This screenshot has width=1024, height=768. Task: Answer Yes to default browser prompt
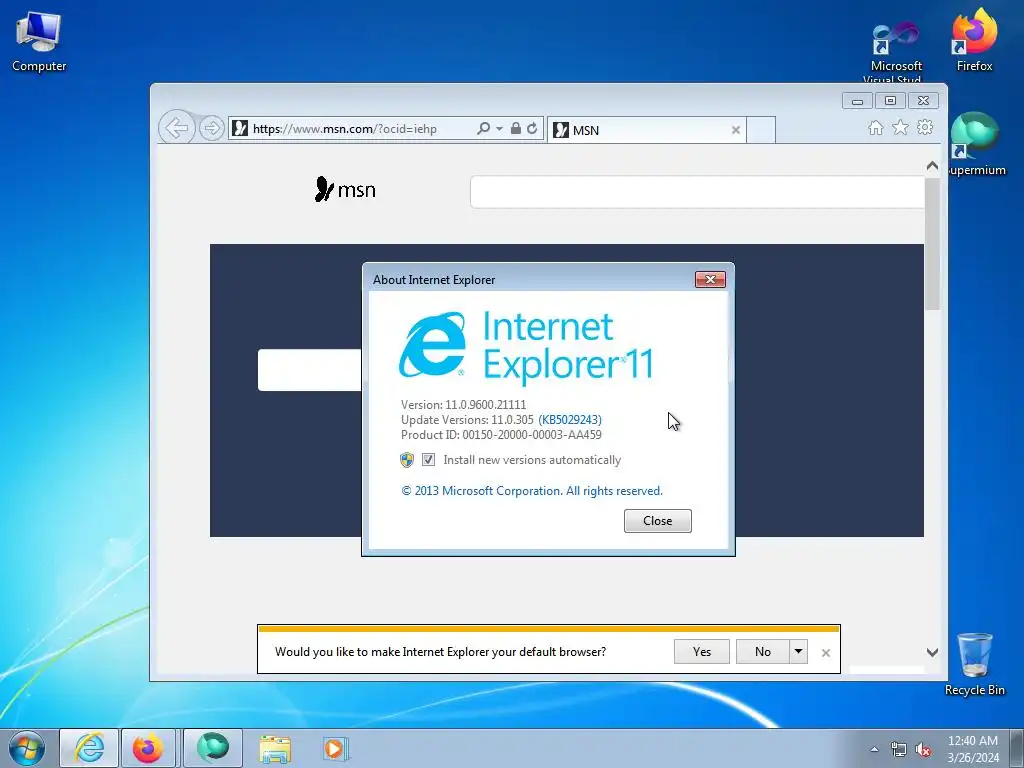[x=702, y=652]
